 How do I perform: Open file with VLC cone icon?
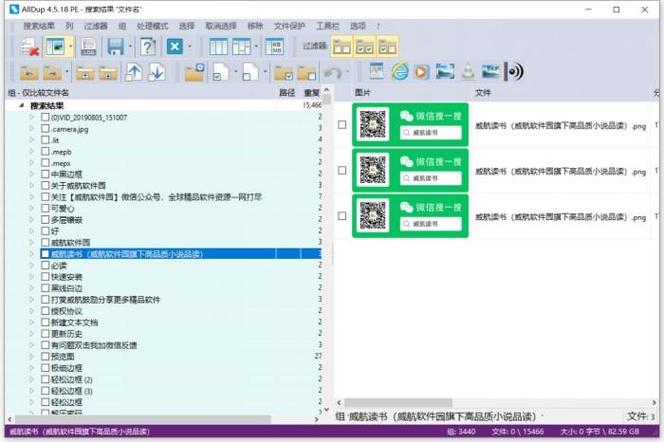(468, 72)
